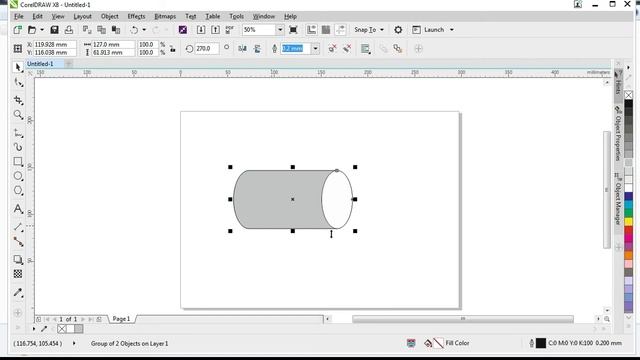This screenshot has width=640, height=360.
Task: Select the Connector tool
Action: [x=18, y=242]
